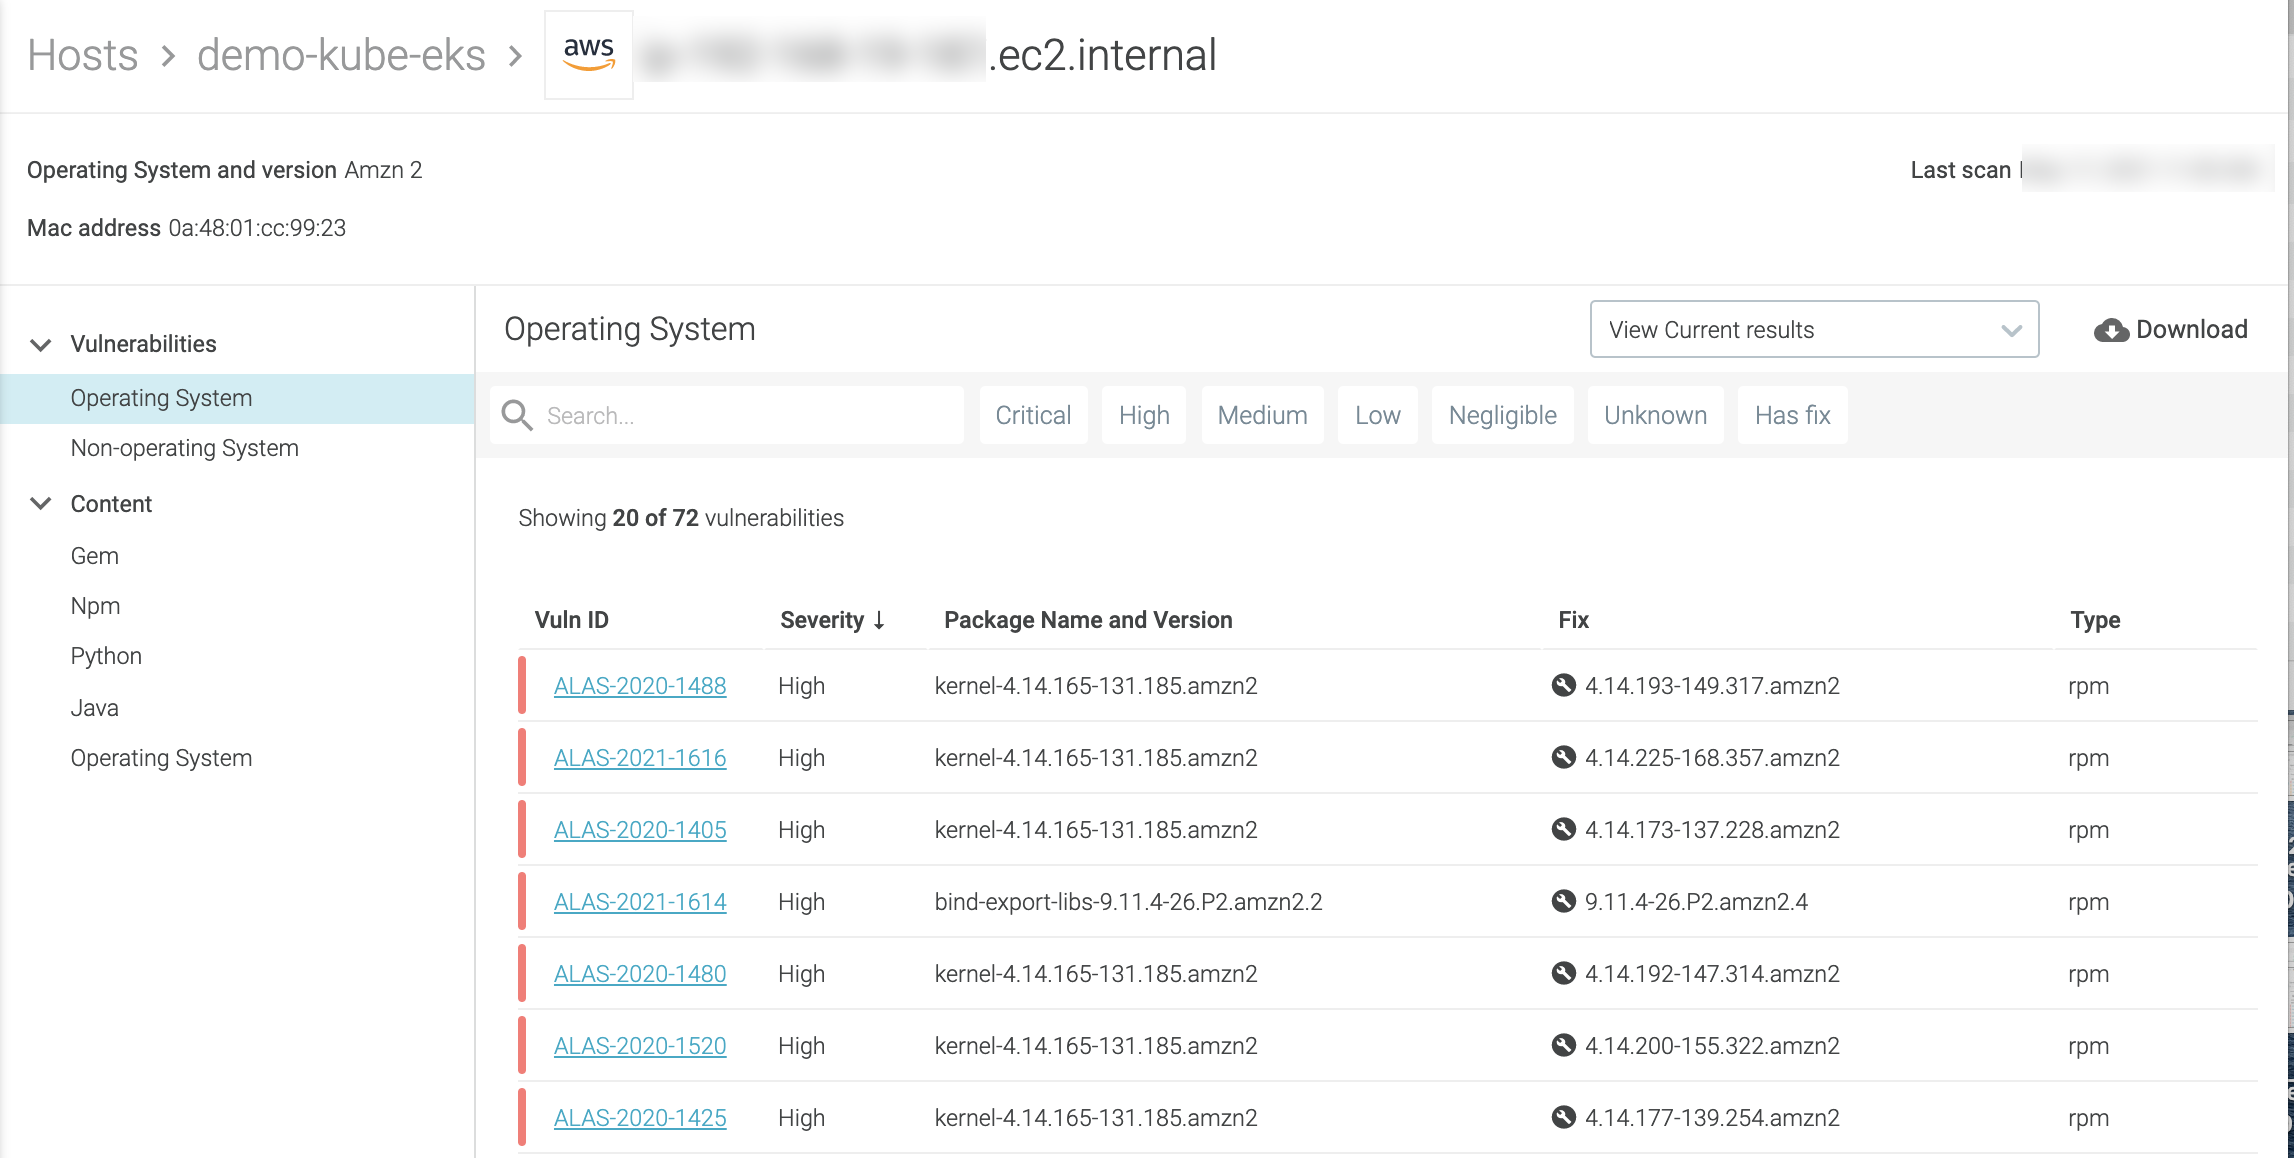2294x1158 pixels.
Task: Open Python content in sidebar
Action: pyautogui.click(x=106, y=656)
